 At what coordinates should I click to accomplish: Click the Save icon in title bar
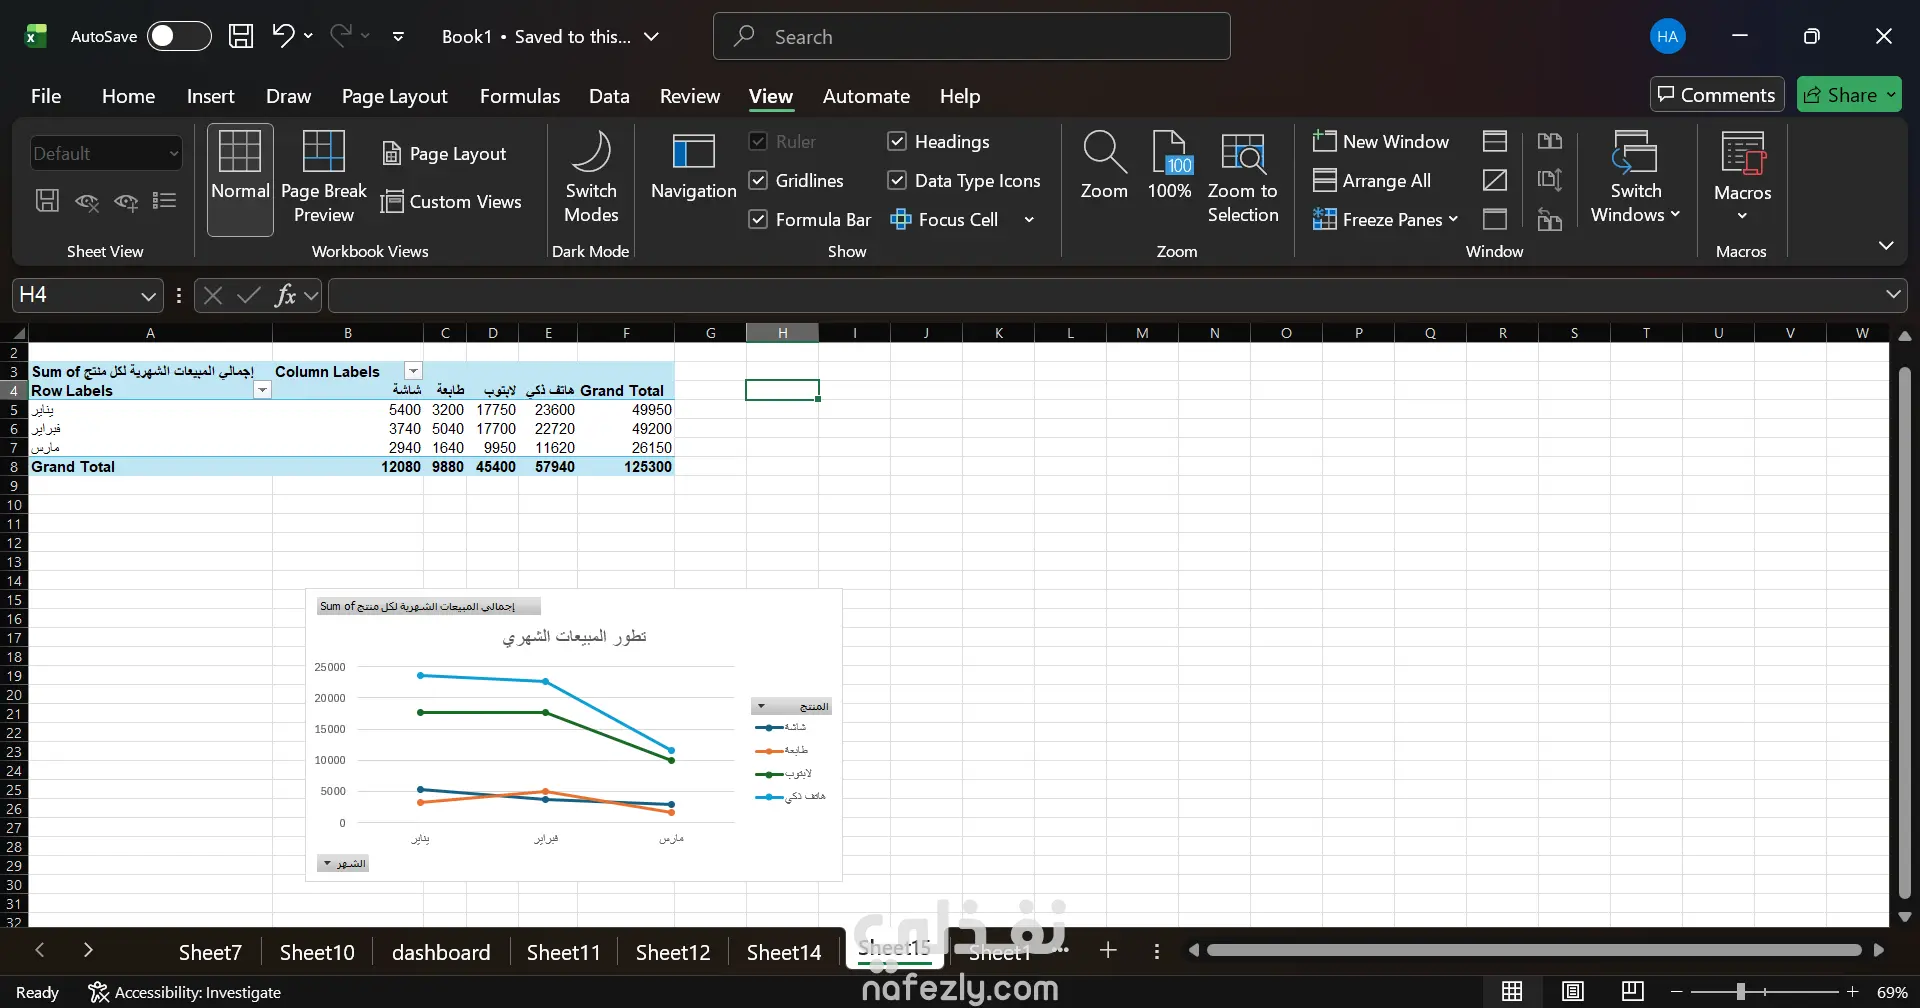pos(241,36)
